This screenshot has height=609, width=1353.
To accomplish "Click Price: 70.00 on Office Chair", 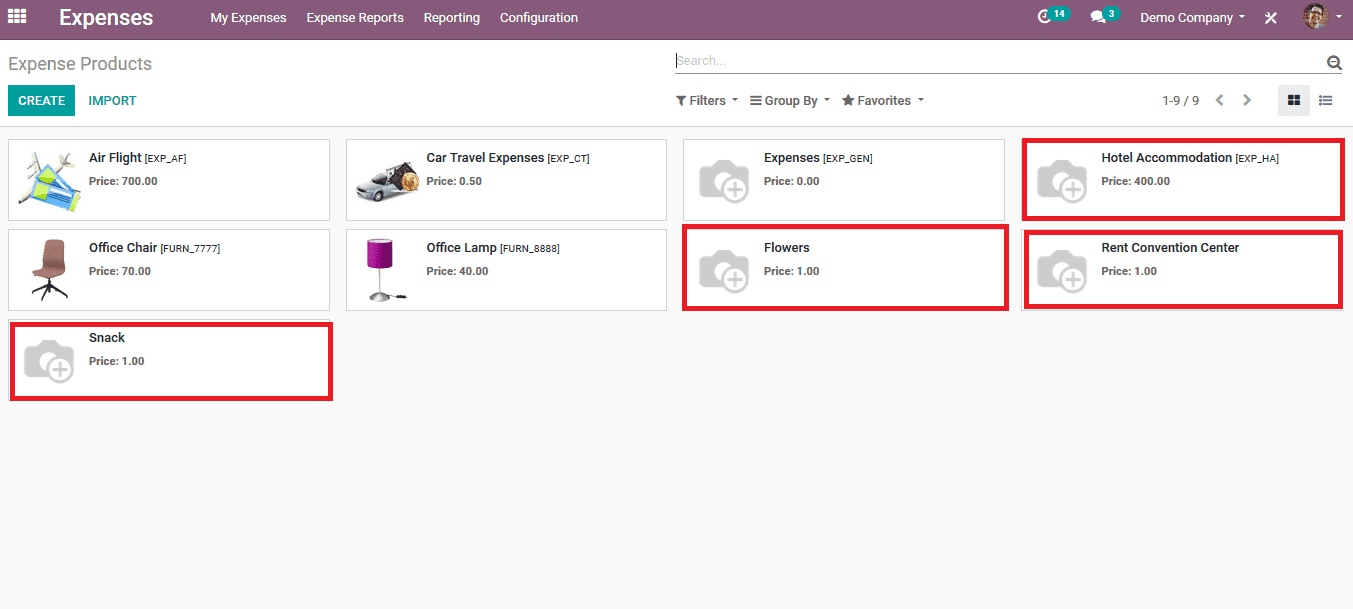I will (120, 271).
